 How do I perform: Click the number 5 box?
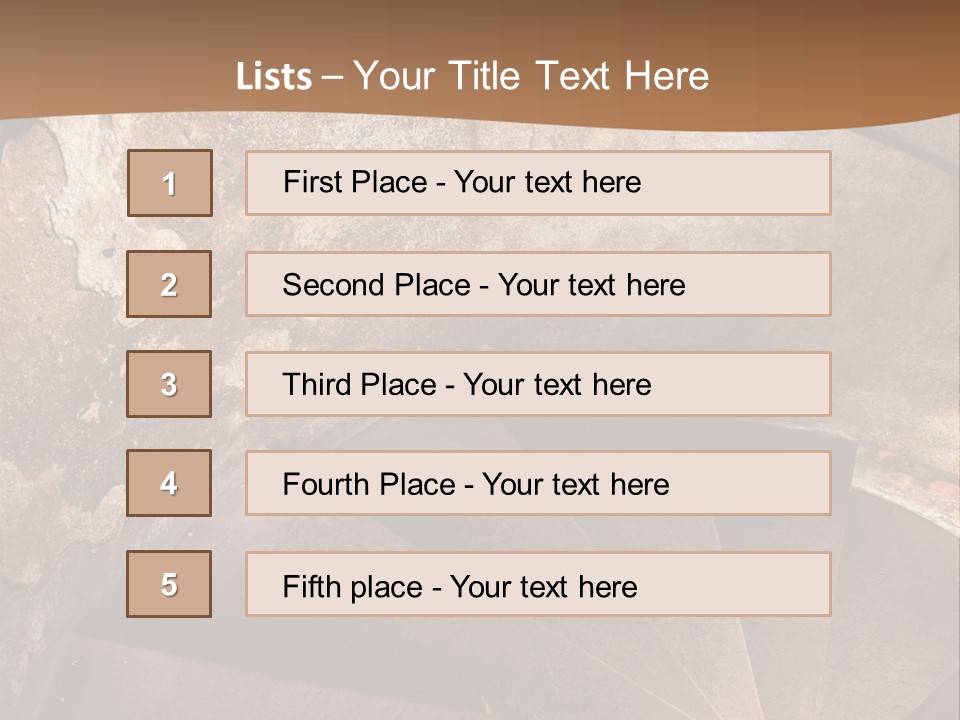coord(170,584)
